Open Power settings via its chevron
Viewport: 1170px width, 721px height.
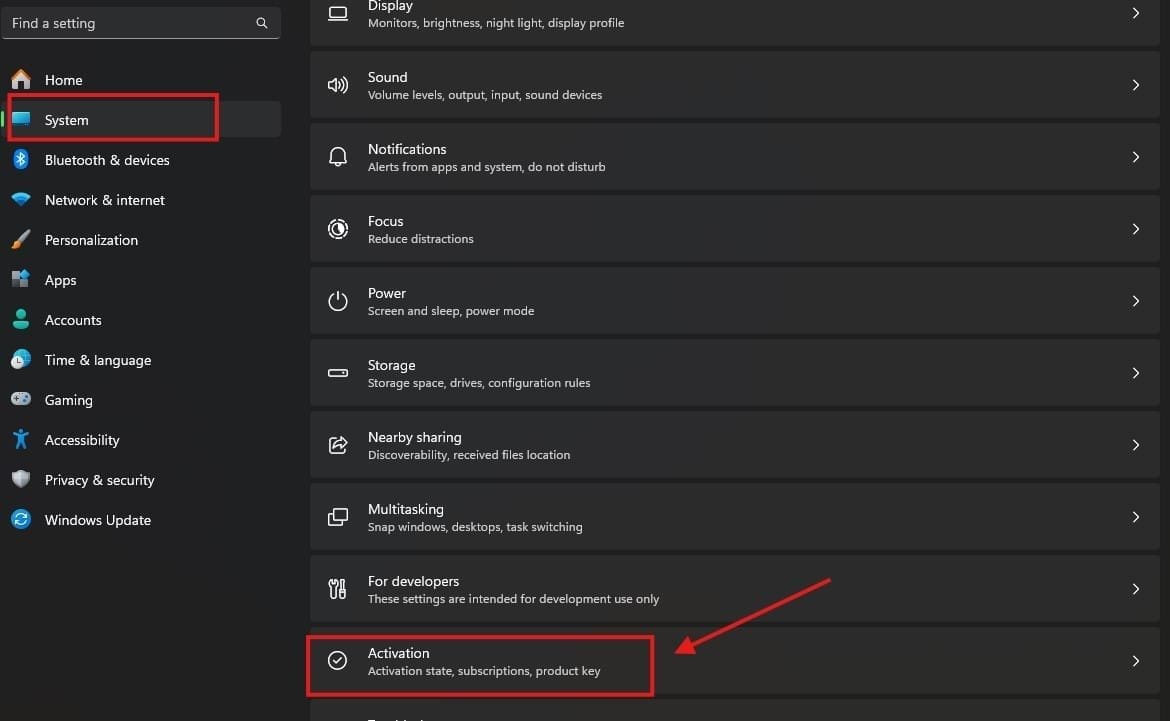pyautogui.click(x=1136, y=301)
